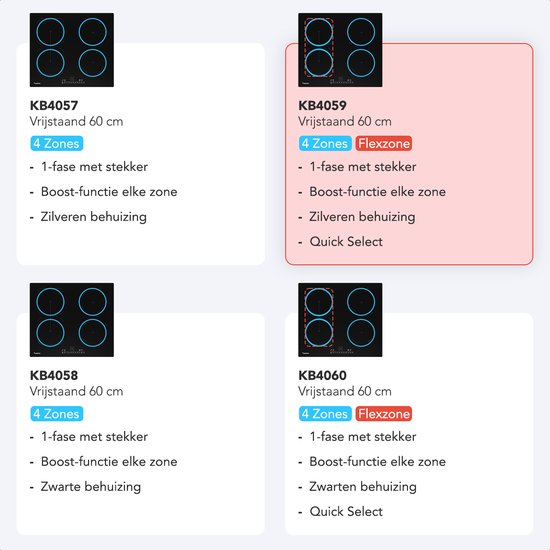Click the KB4058 product title

[54, 375]
